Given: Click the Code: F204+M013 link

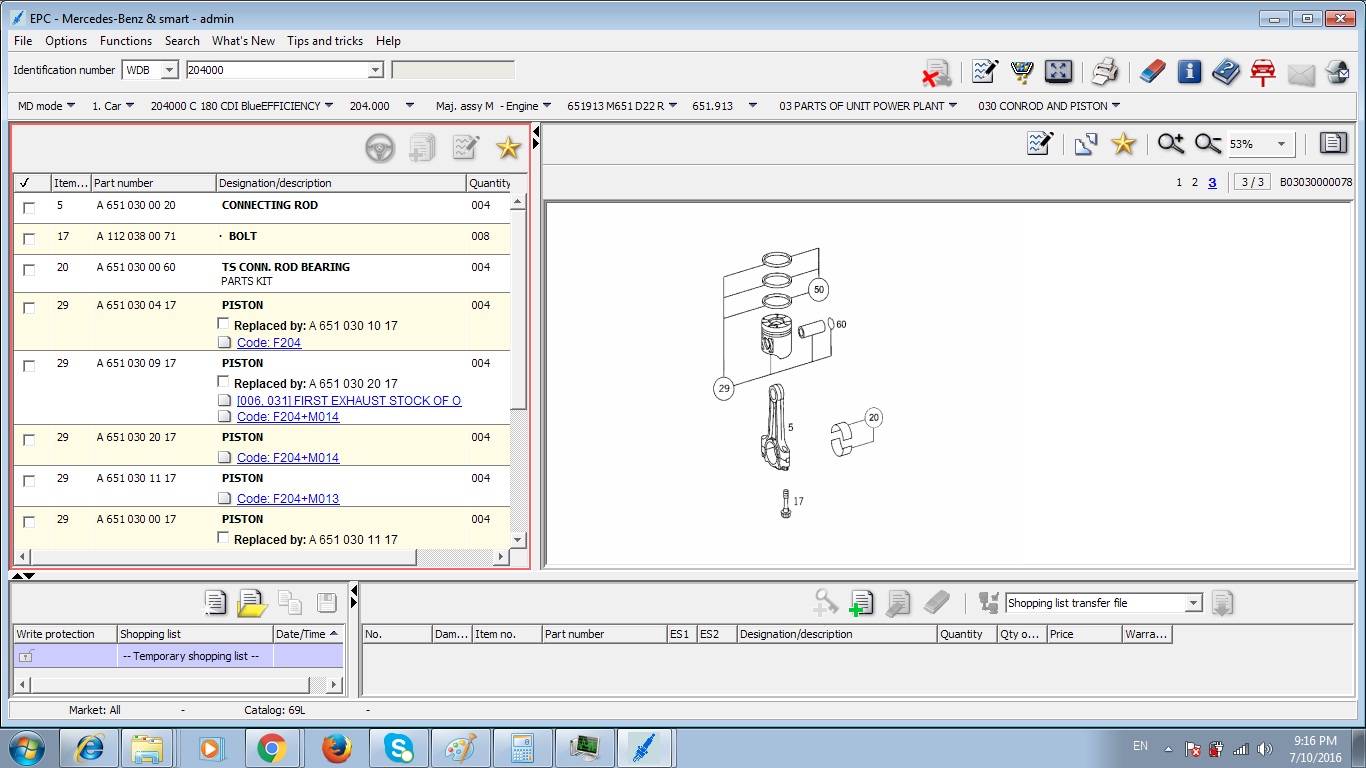Looking at the screenshot, I should click(x=288, y=499).
